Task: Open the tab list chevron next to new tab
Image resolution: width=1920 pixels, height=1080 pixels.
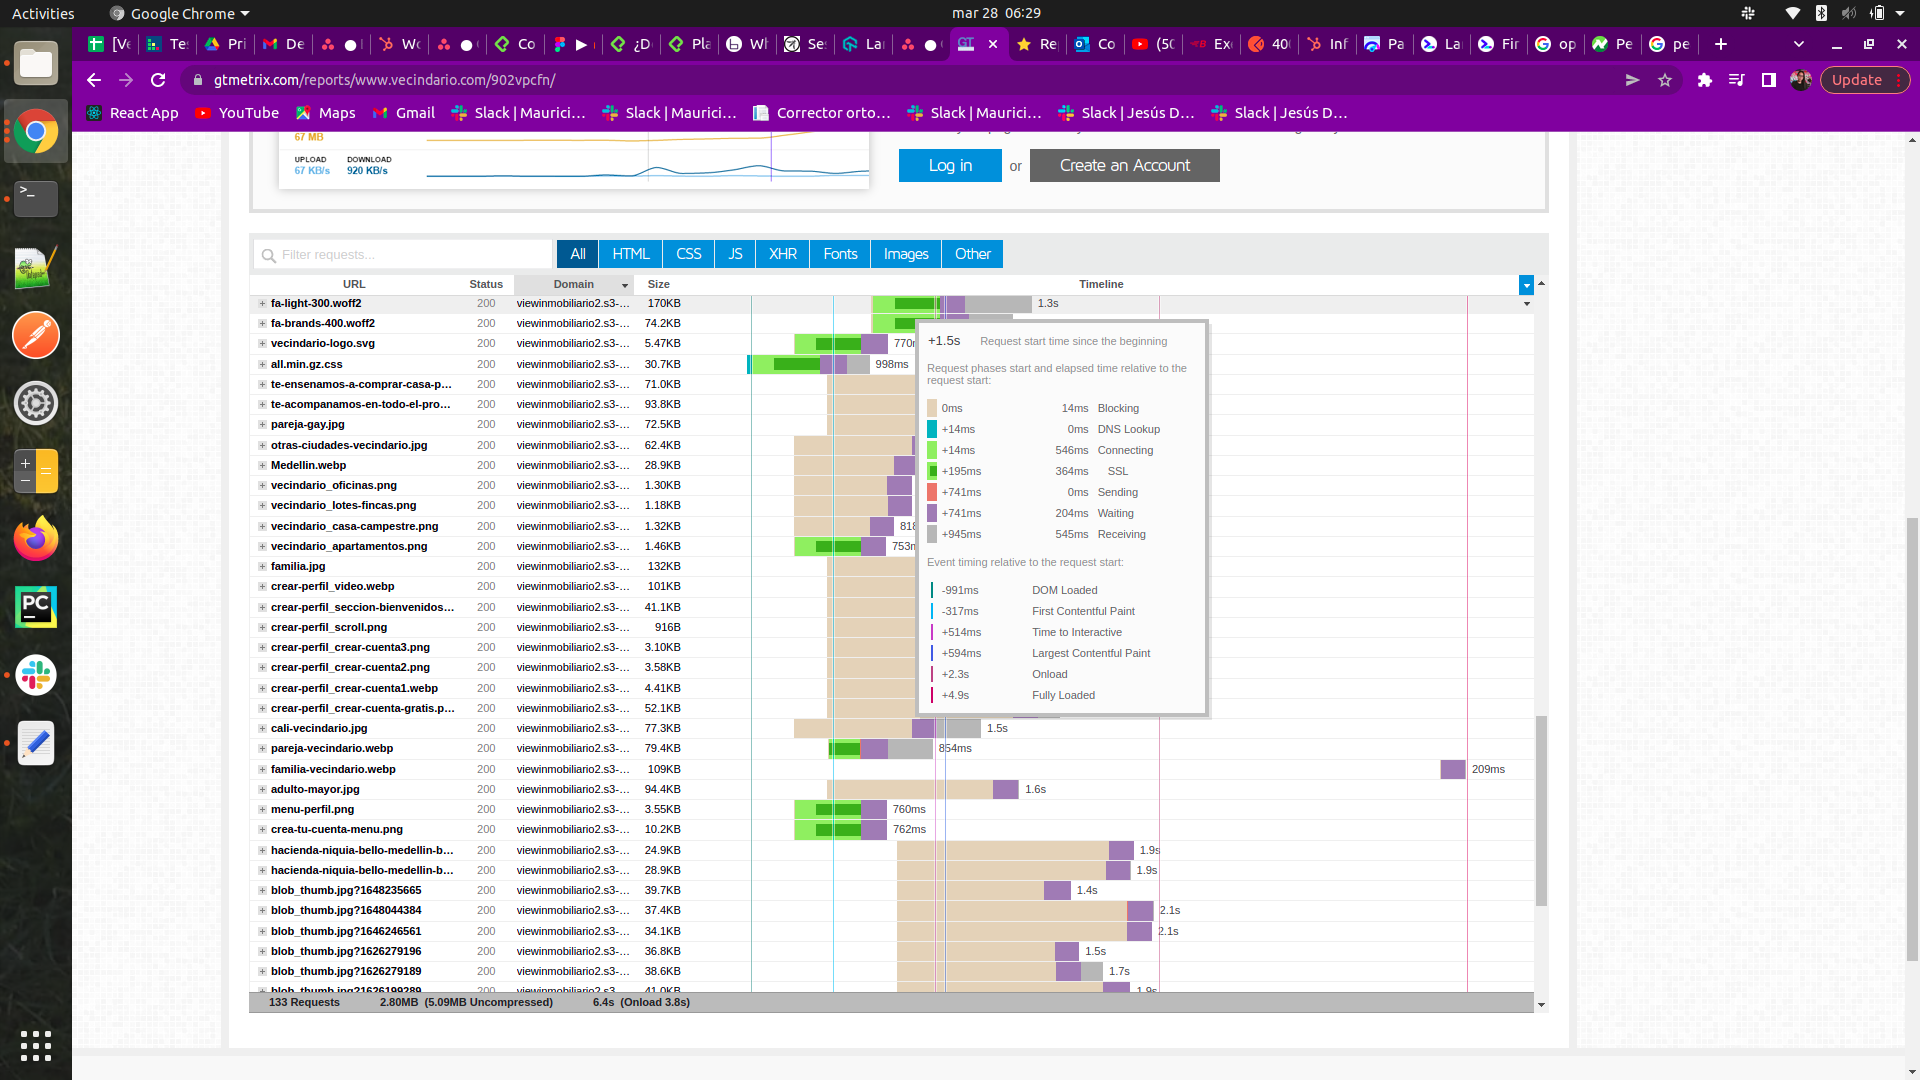Action: tap(1797, 44)
